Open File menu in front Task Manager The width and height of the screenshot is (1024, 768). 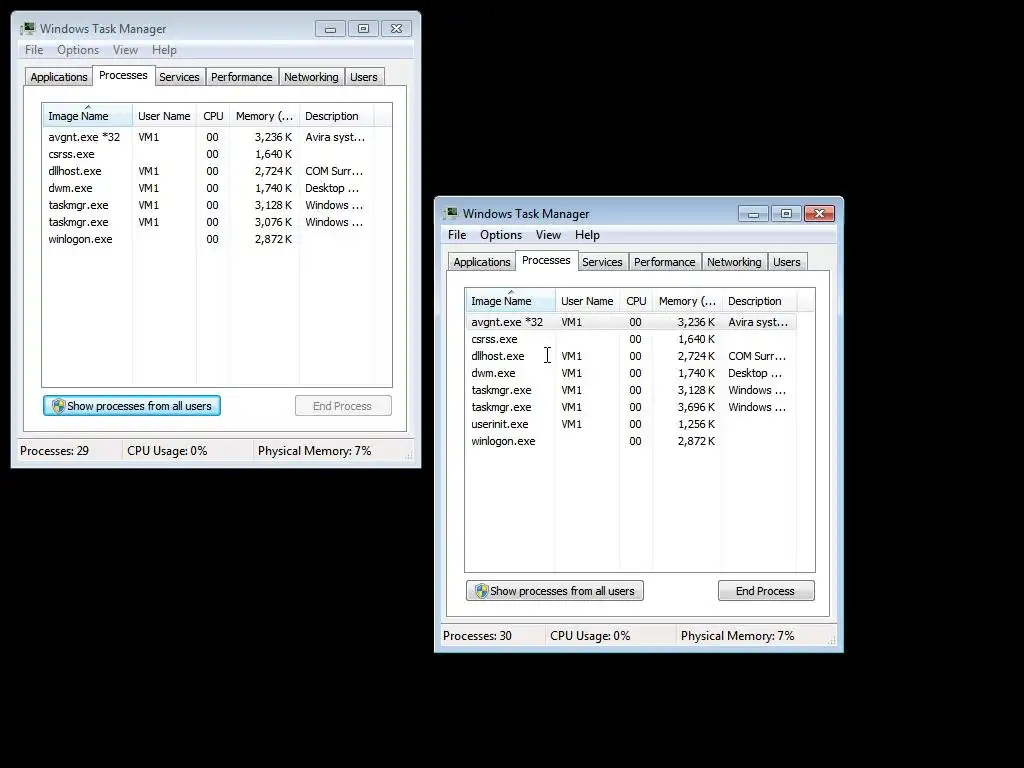tap(457, 235)
